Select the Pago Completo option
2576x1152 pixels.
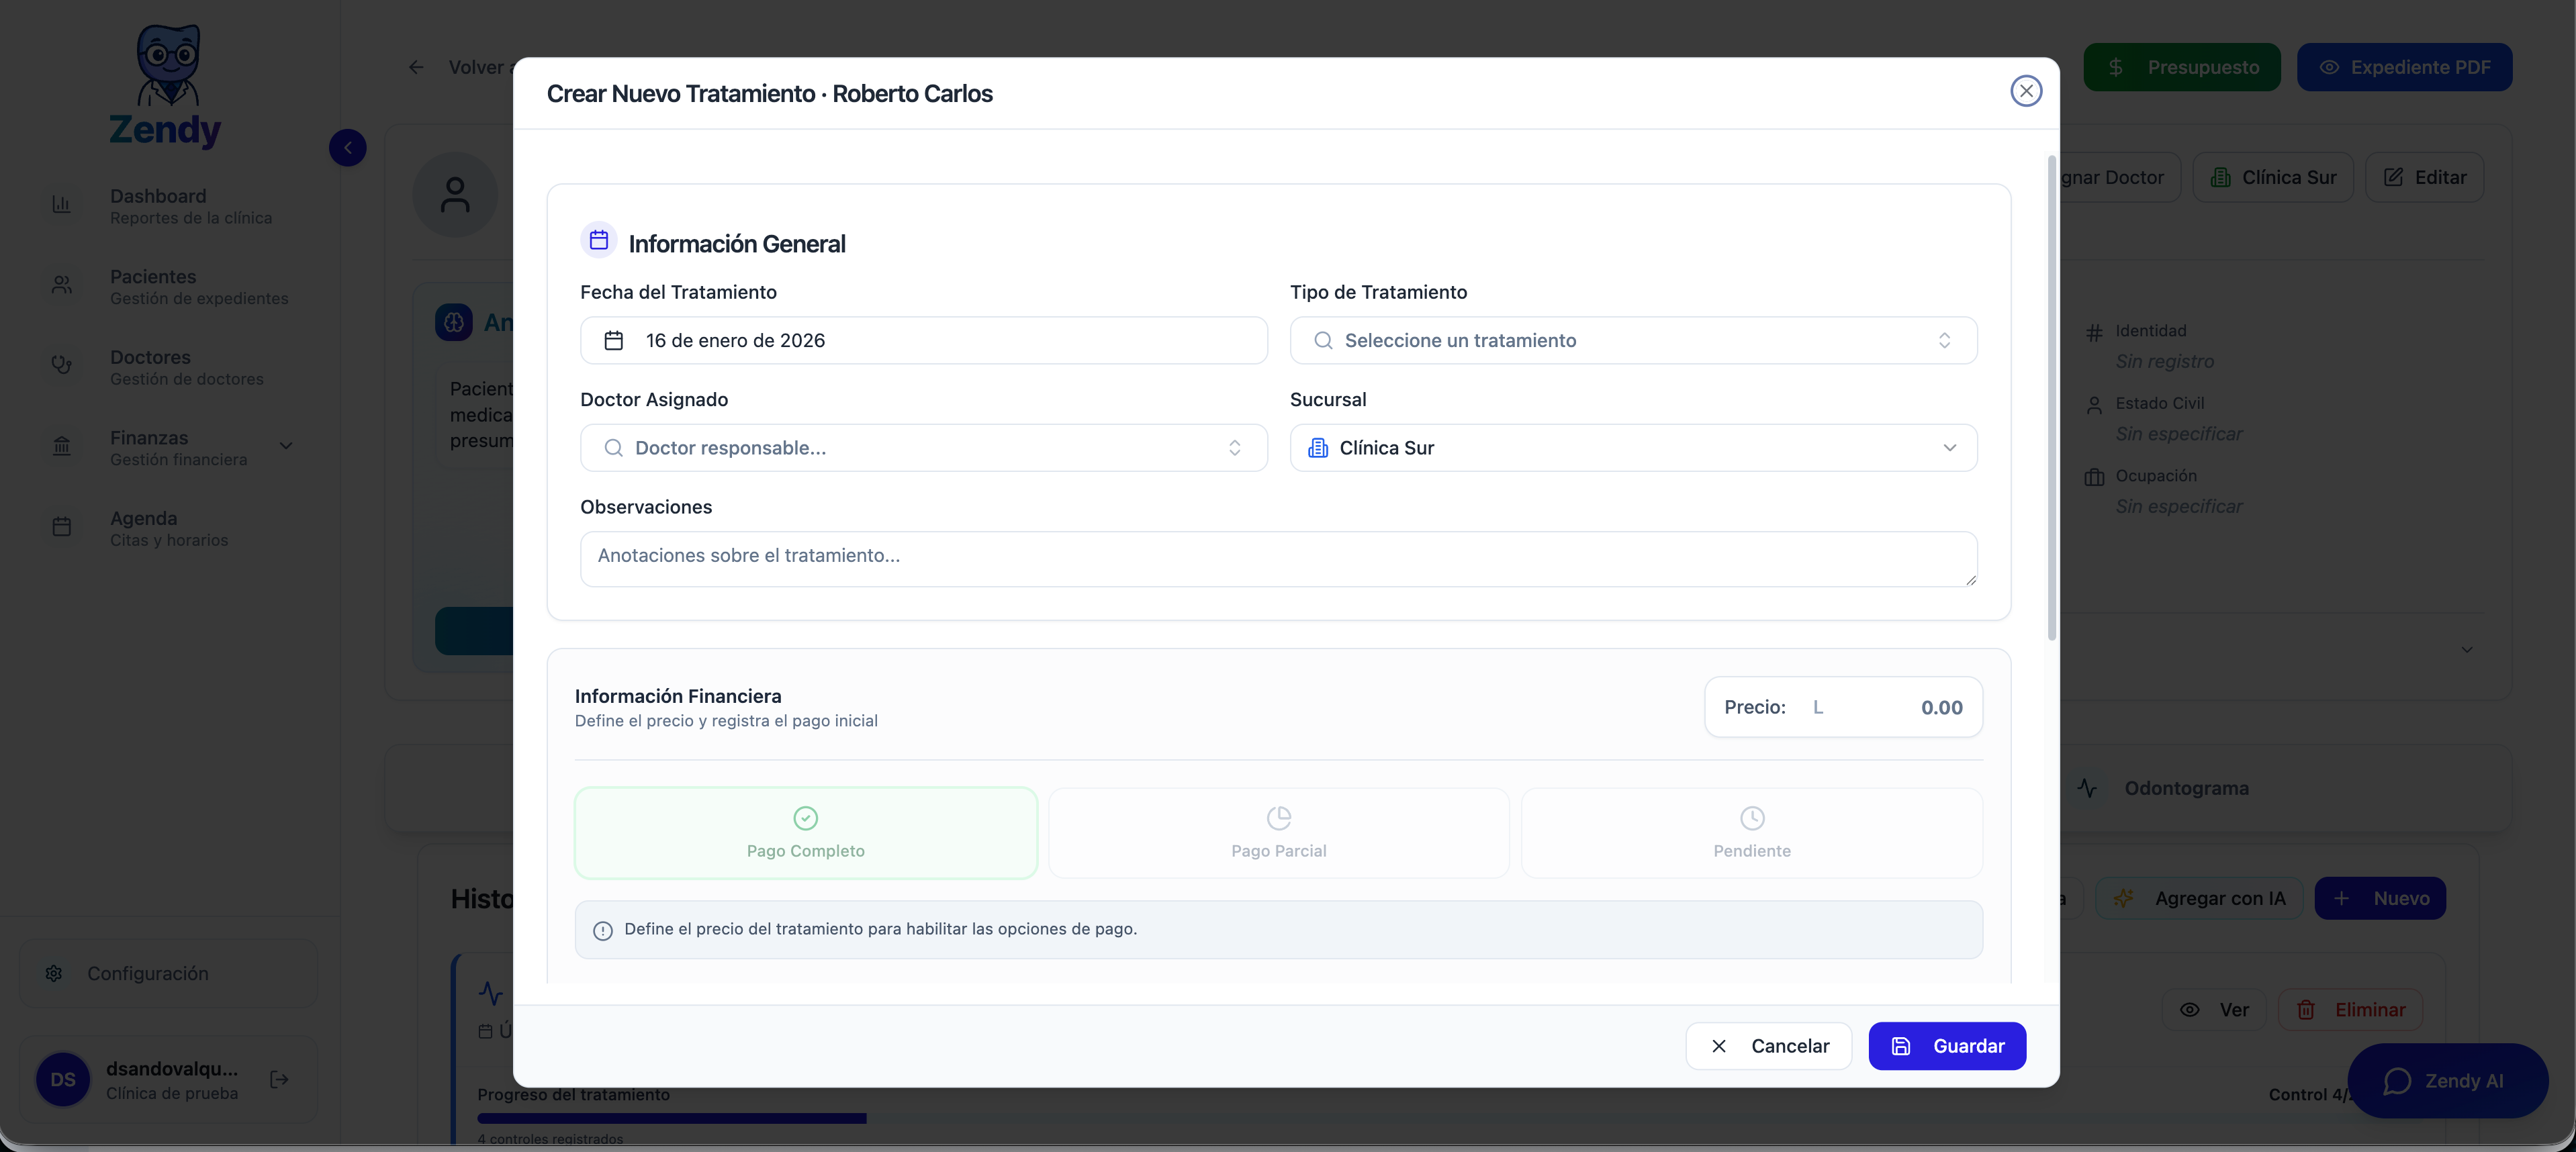pos(805,833)
